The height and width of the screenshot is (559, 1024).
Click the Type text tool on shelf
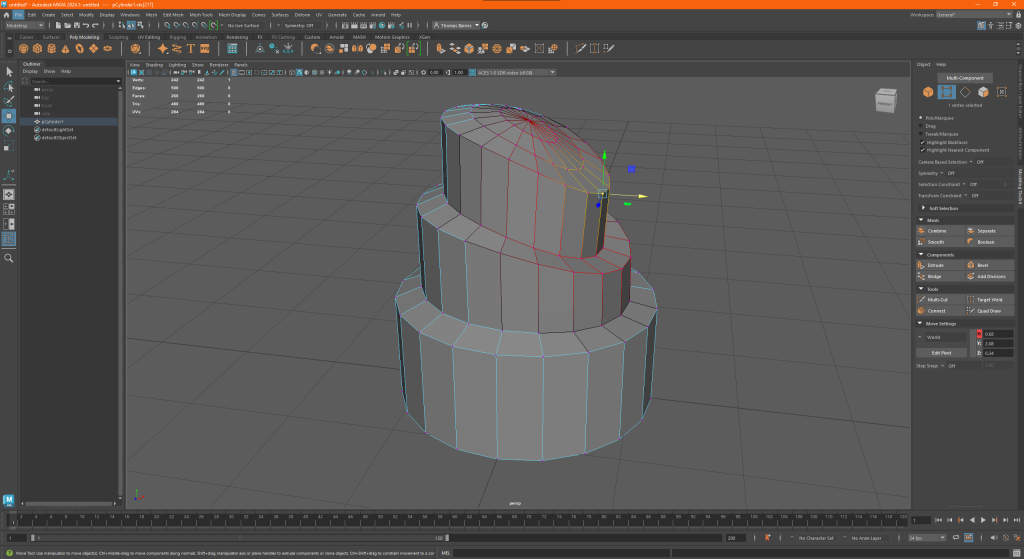tap(190, 48)
